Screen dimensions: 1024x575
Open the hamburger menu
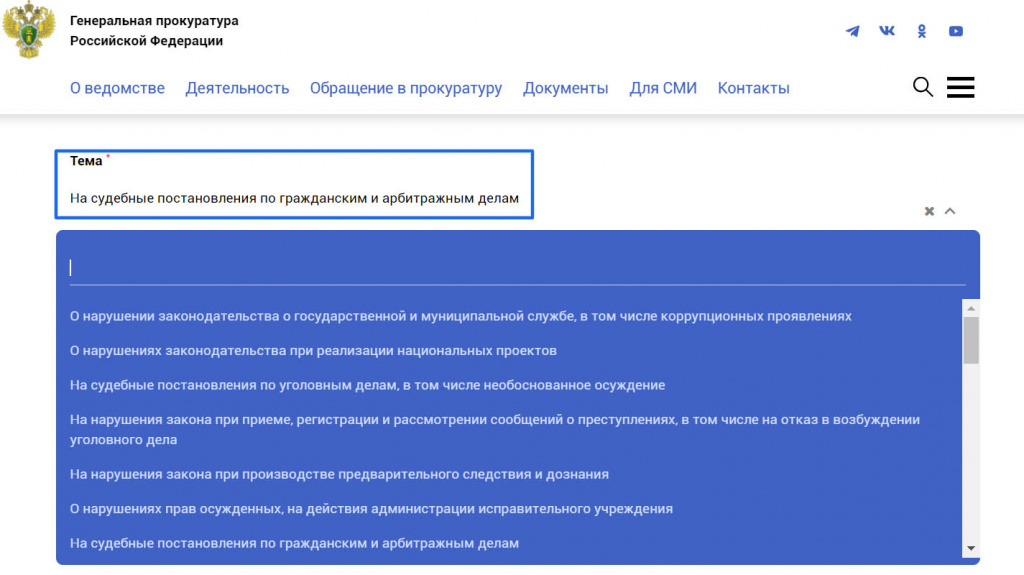pyautogui.click(x=961, y=87)
